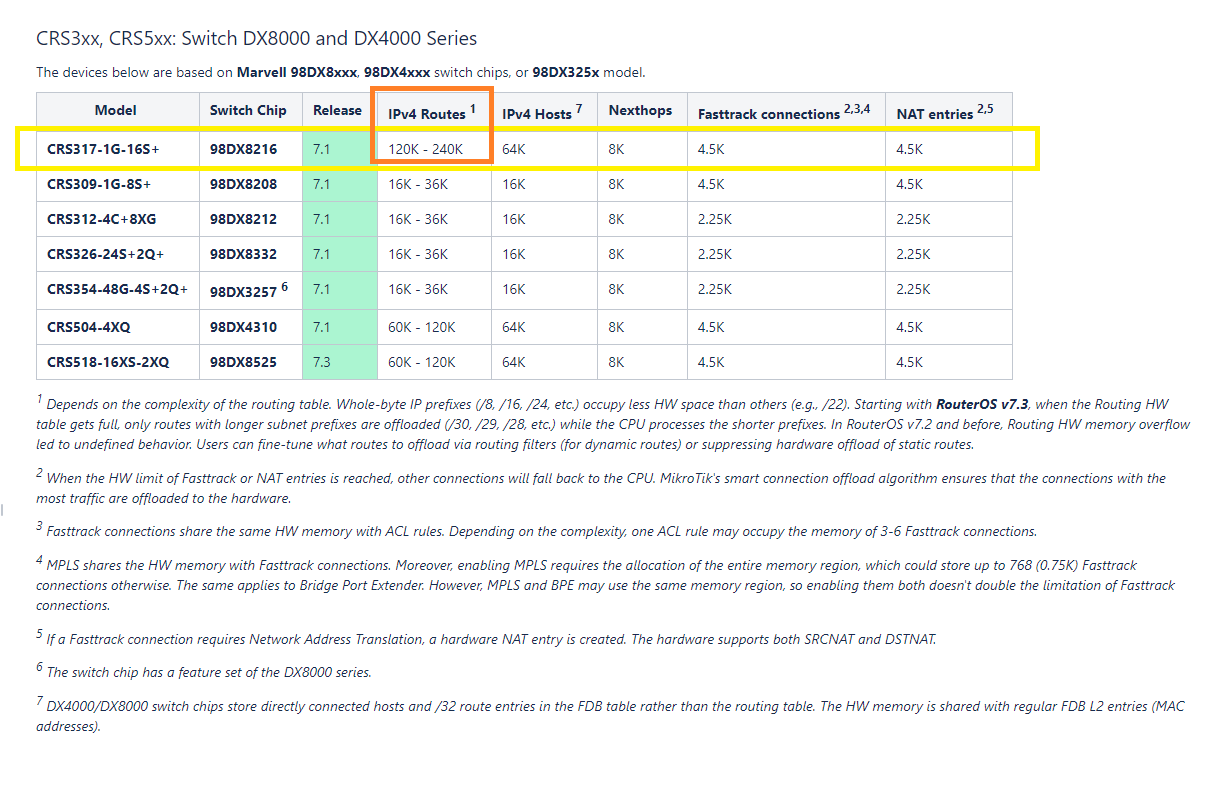
Task: Click the IPv4 Hosts column header
Action: (x=542, y=113)
